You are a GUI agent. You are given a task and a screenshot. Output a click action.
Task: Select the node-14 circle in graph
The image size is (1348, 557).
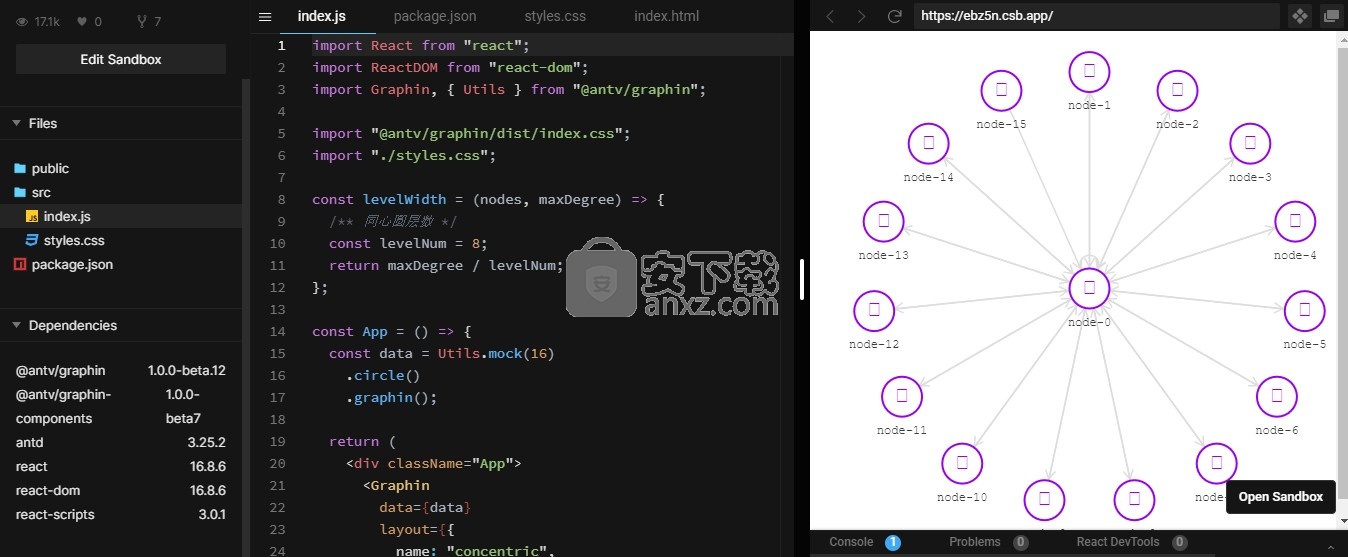pyautogui.click(x=928, y=143)
